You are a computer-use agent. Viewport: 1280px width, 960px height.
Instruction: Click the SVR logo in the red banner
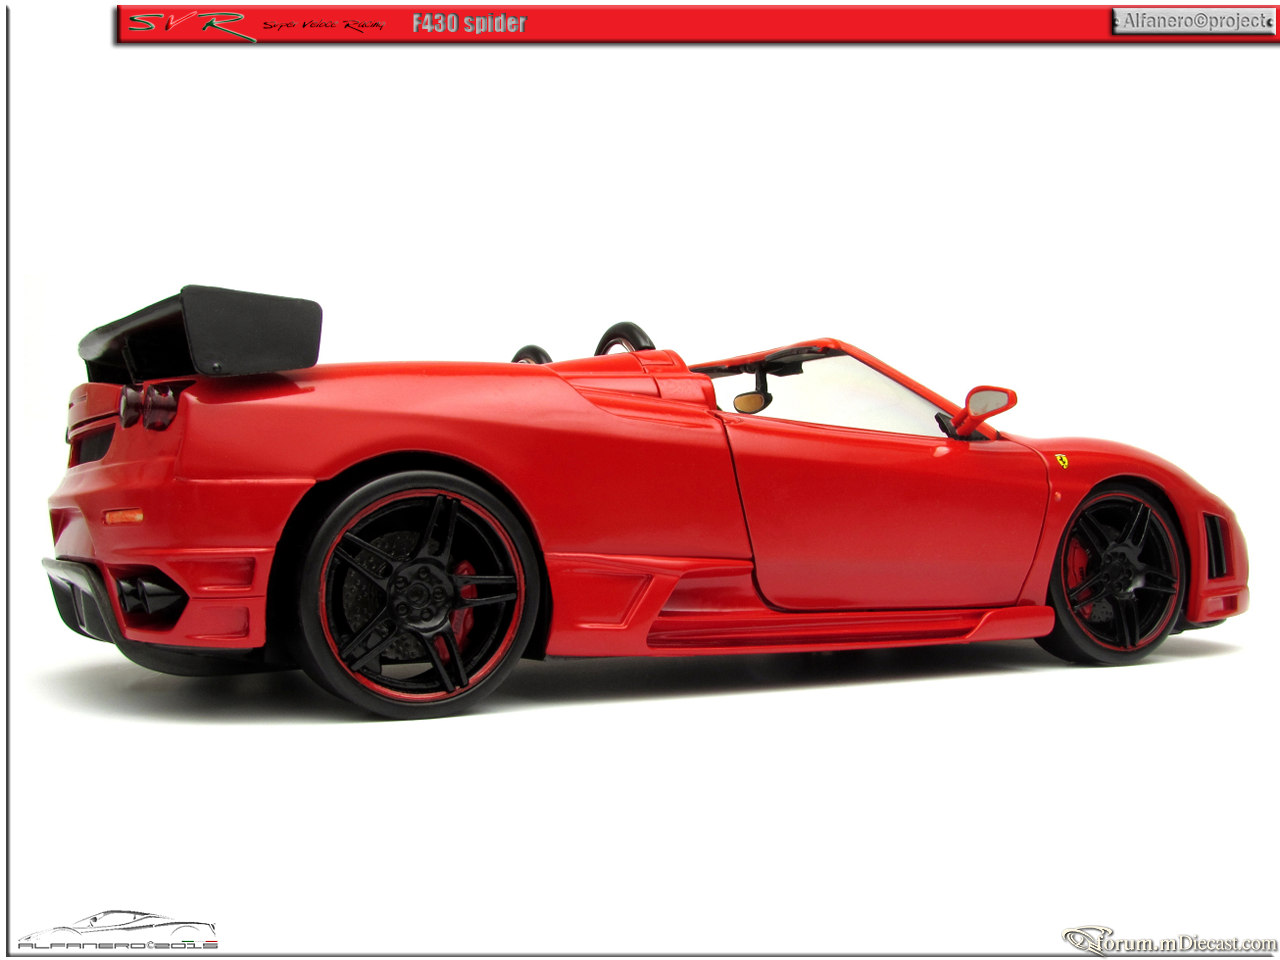(x=190, y=24)
